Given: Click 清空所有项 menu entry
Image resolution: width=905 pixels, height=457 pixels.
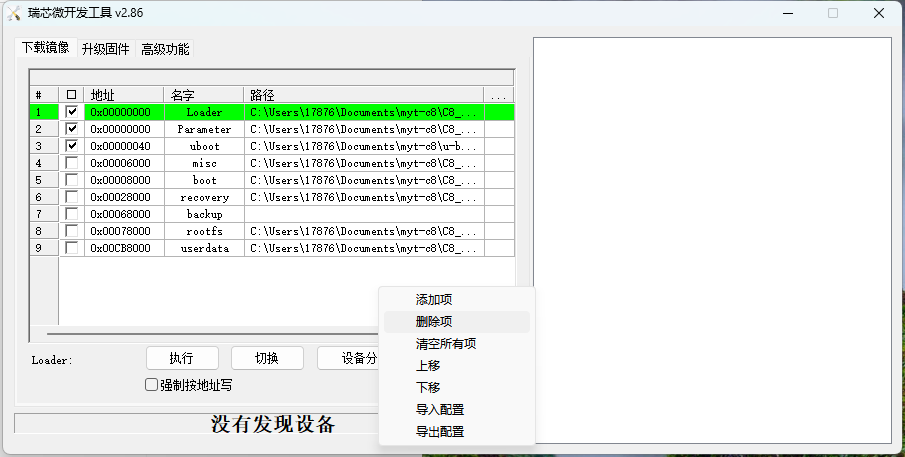Looking at the screenshot, I should tap(445, 344).
